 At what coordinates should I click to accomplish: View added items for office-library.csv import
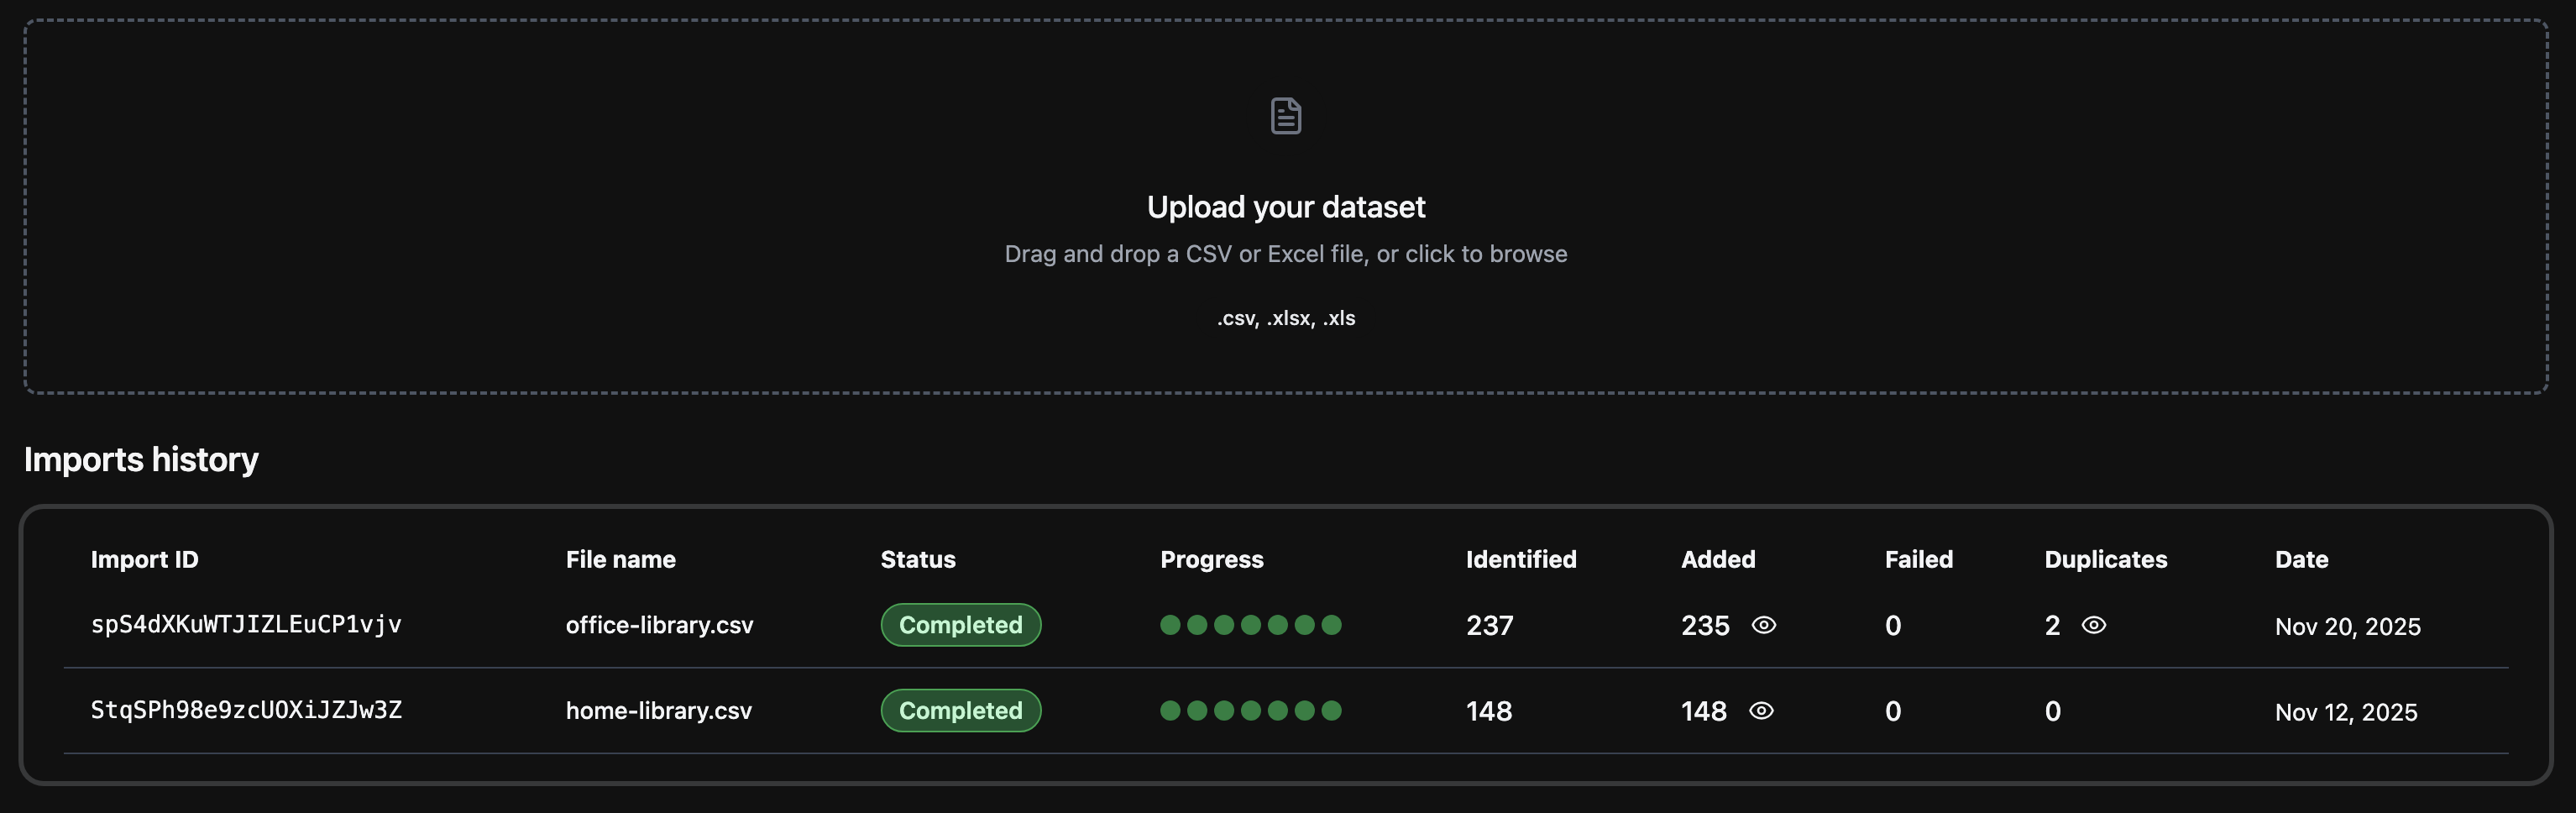[1764, 625]
